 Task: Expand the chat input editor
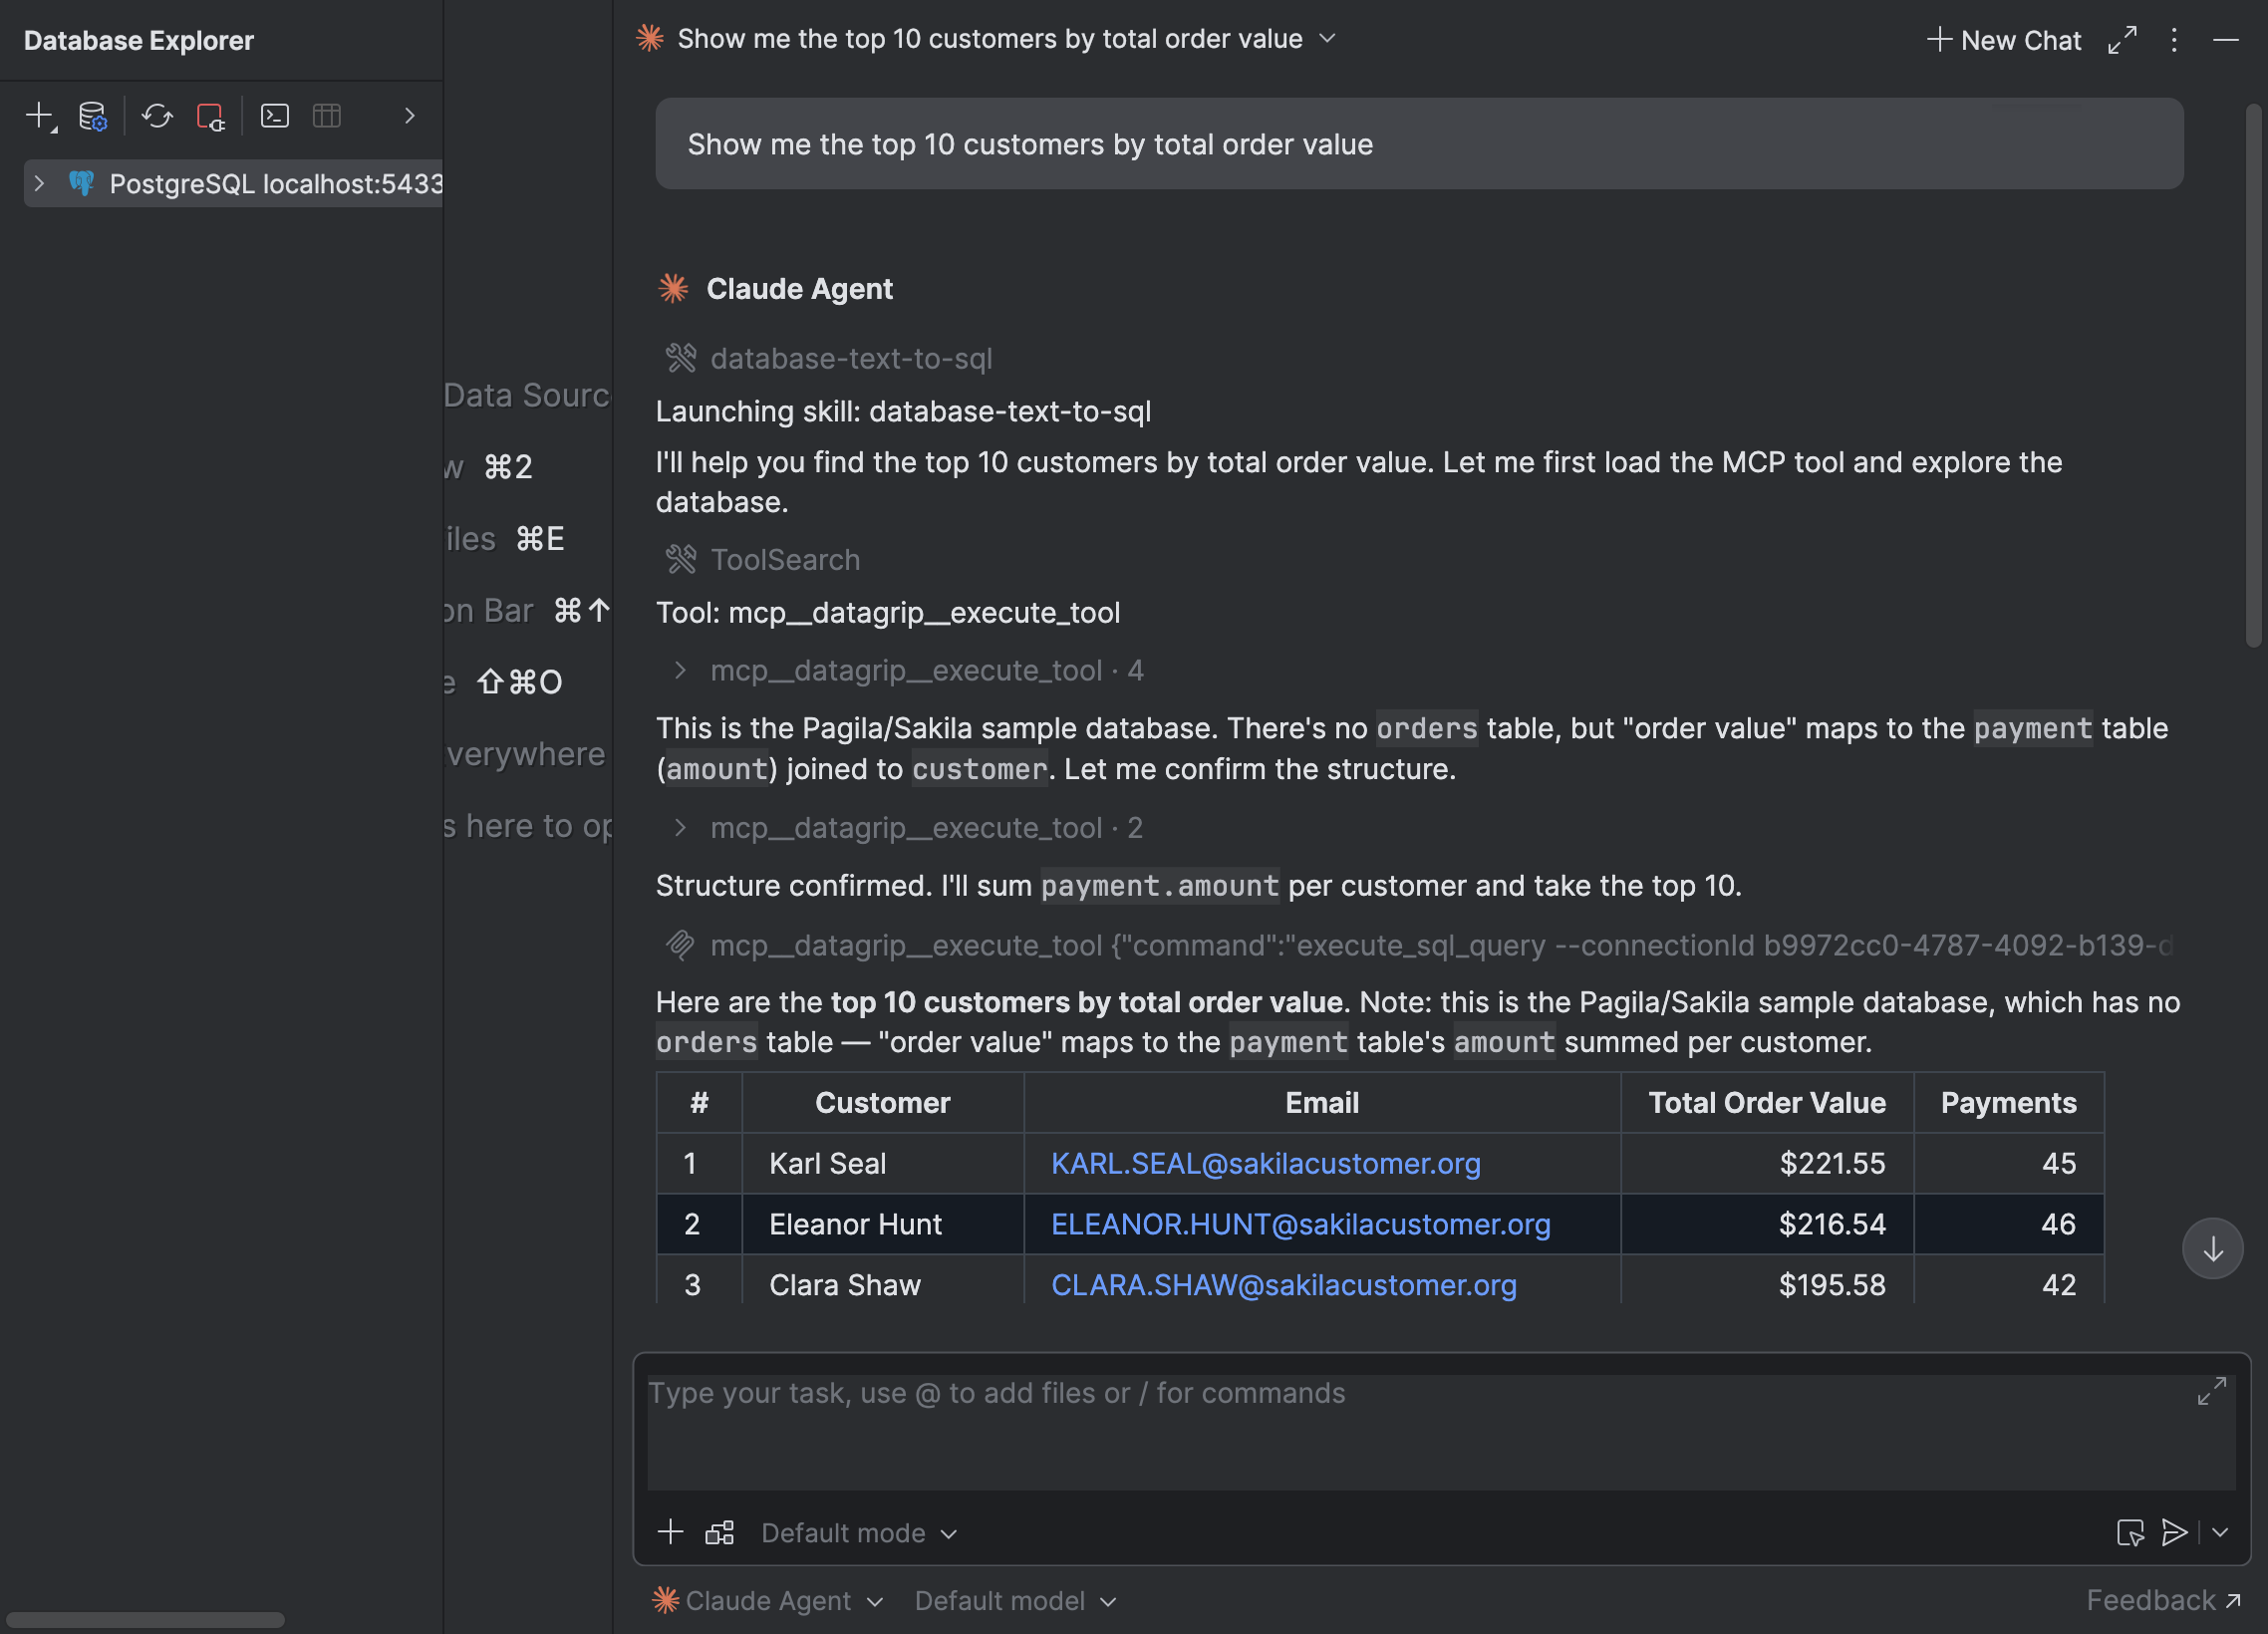(x=2212, y=1392)
